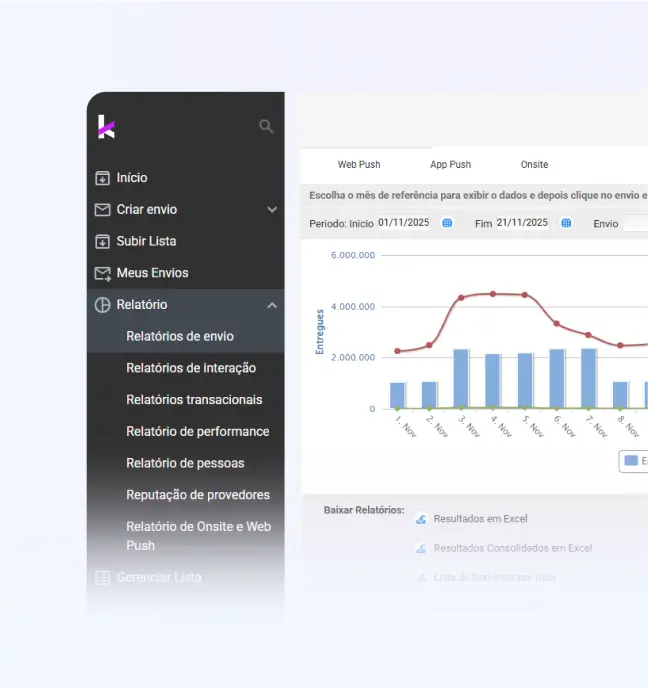Click the Início date input field
Screen dimensions: 648x688
coord(403,223)
